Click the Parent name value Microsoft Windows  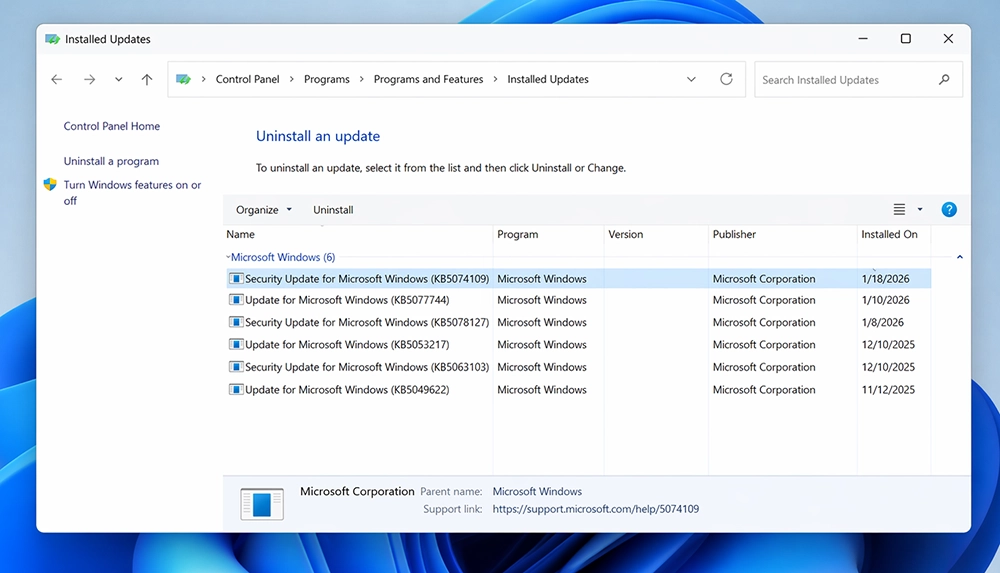point(537,492)
